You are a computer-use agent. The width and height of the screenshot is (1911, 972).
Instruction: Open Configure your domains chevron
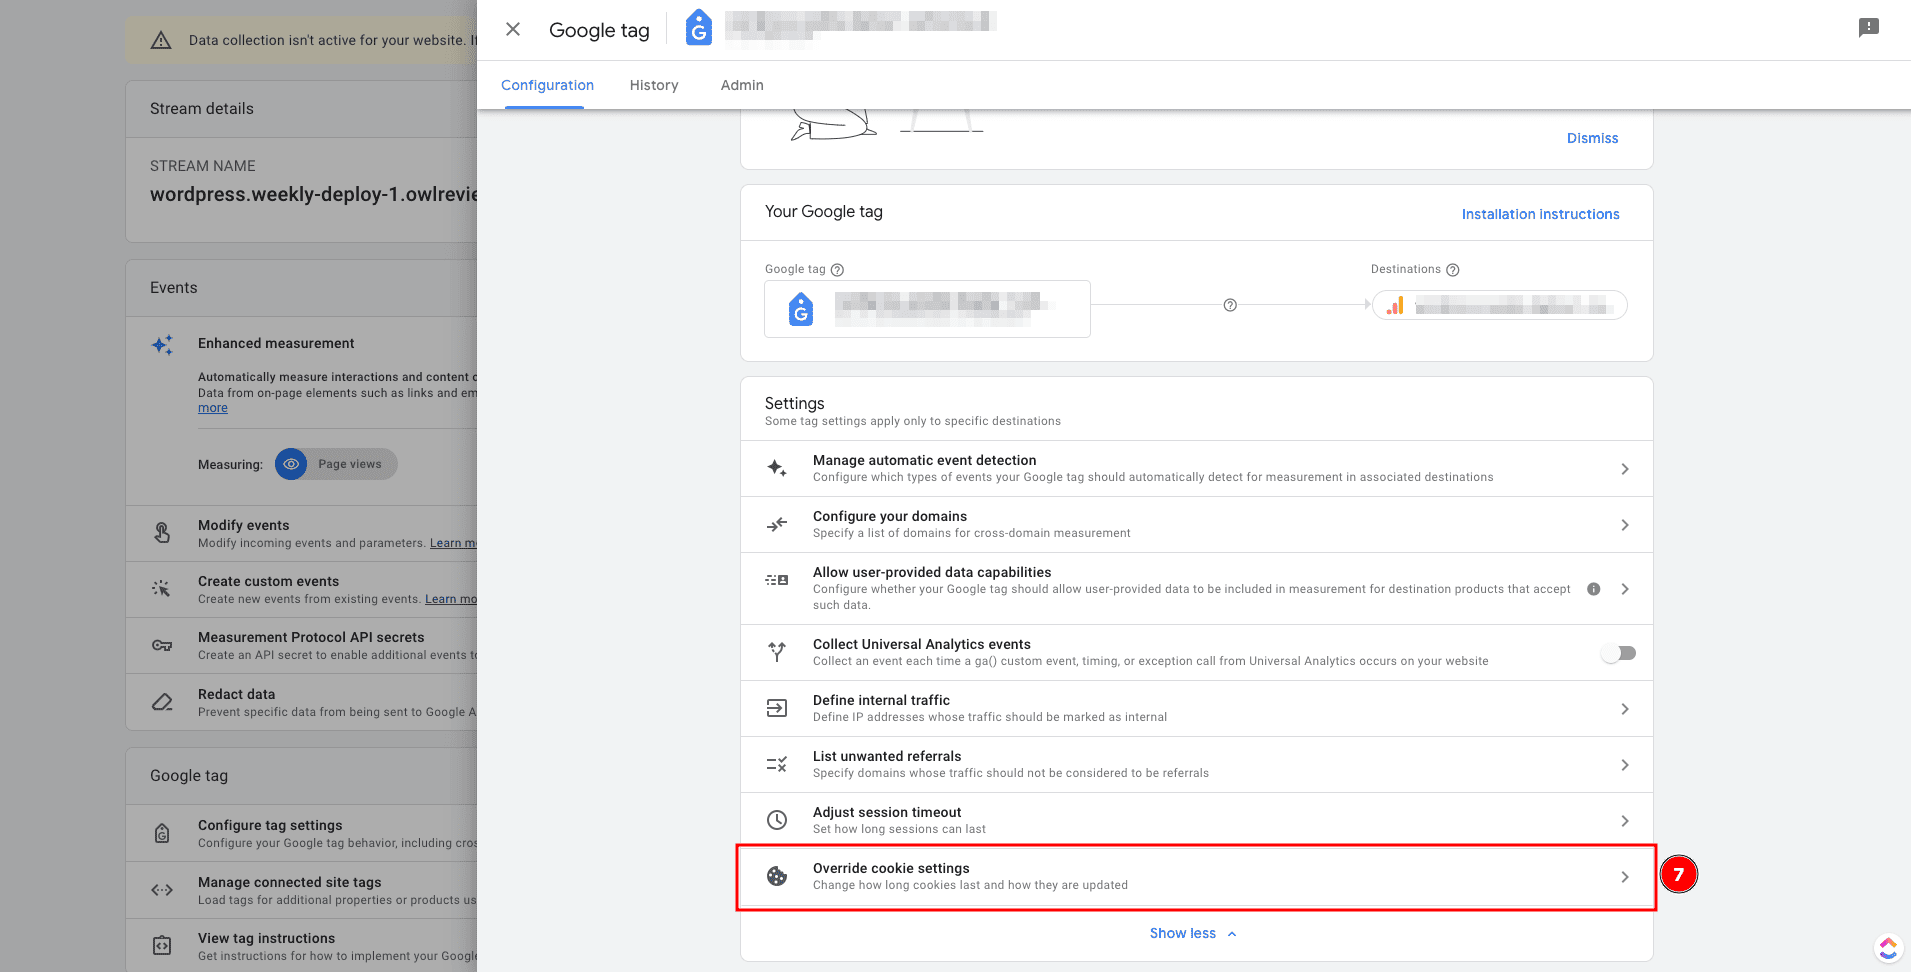[x=1625, y=525]
